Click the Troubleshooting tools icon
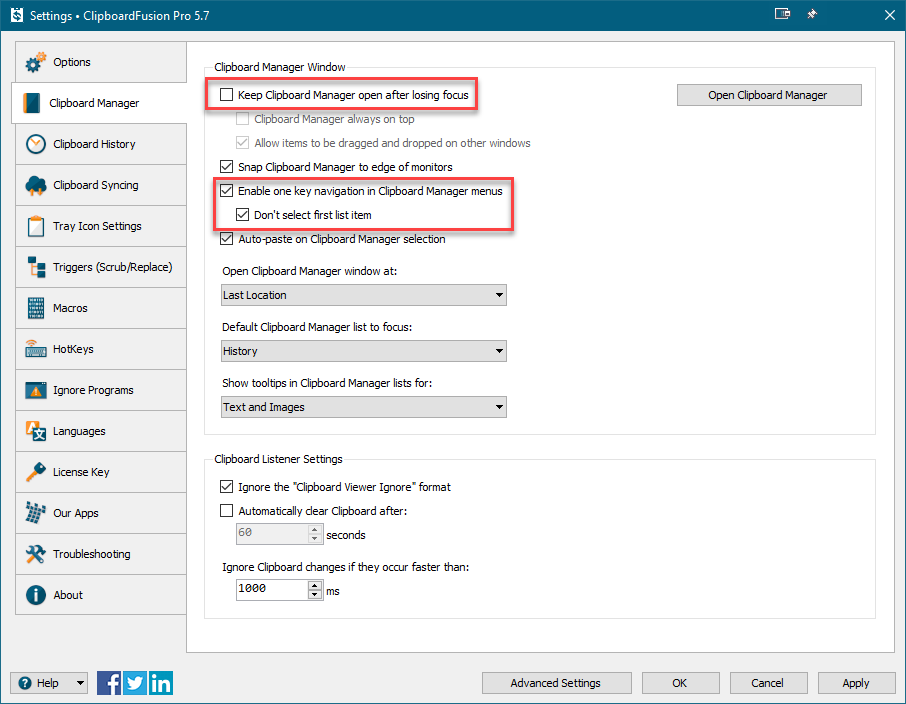906x704 pixels. (36, 554)
